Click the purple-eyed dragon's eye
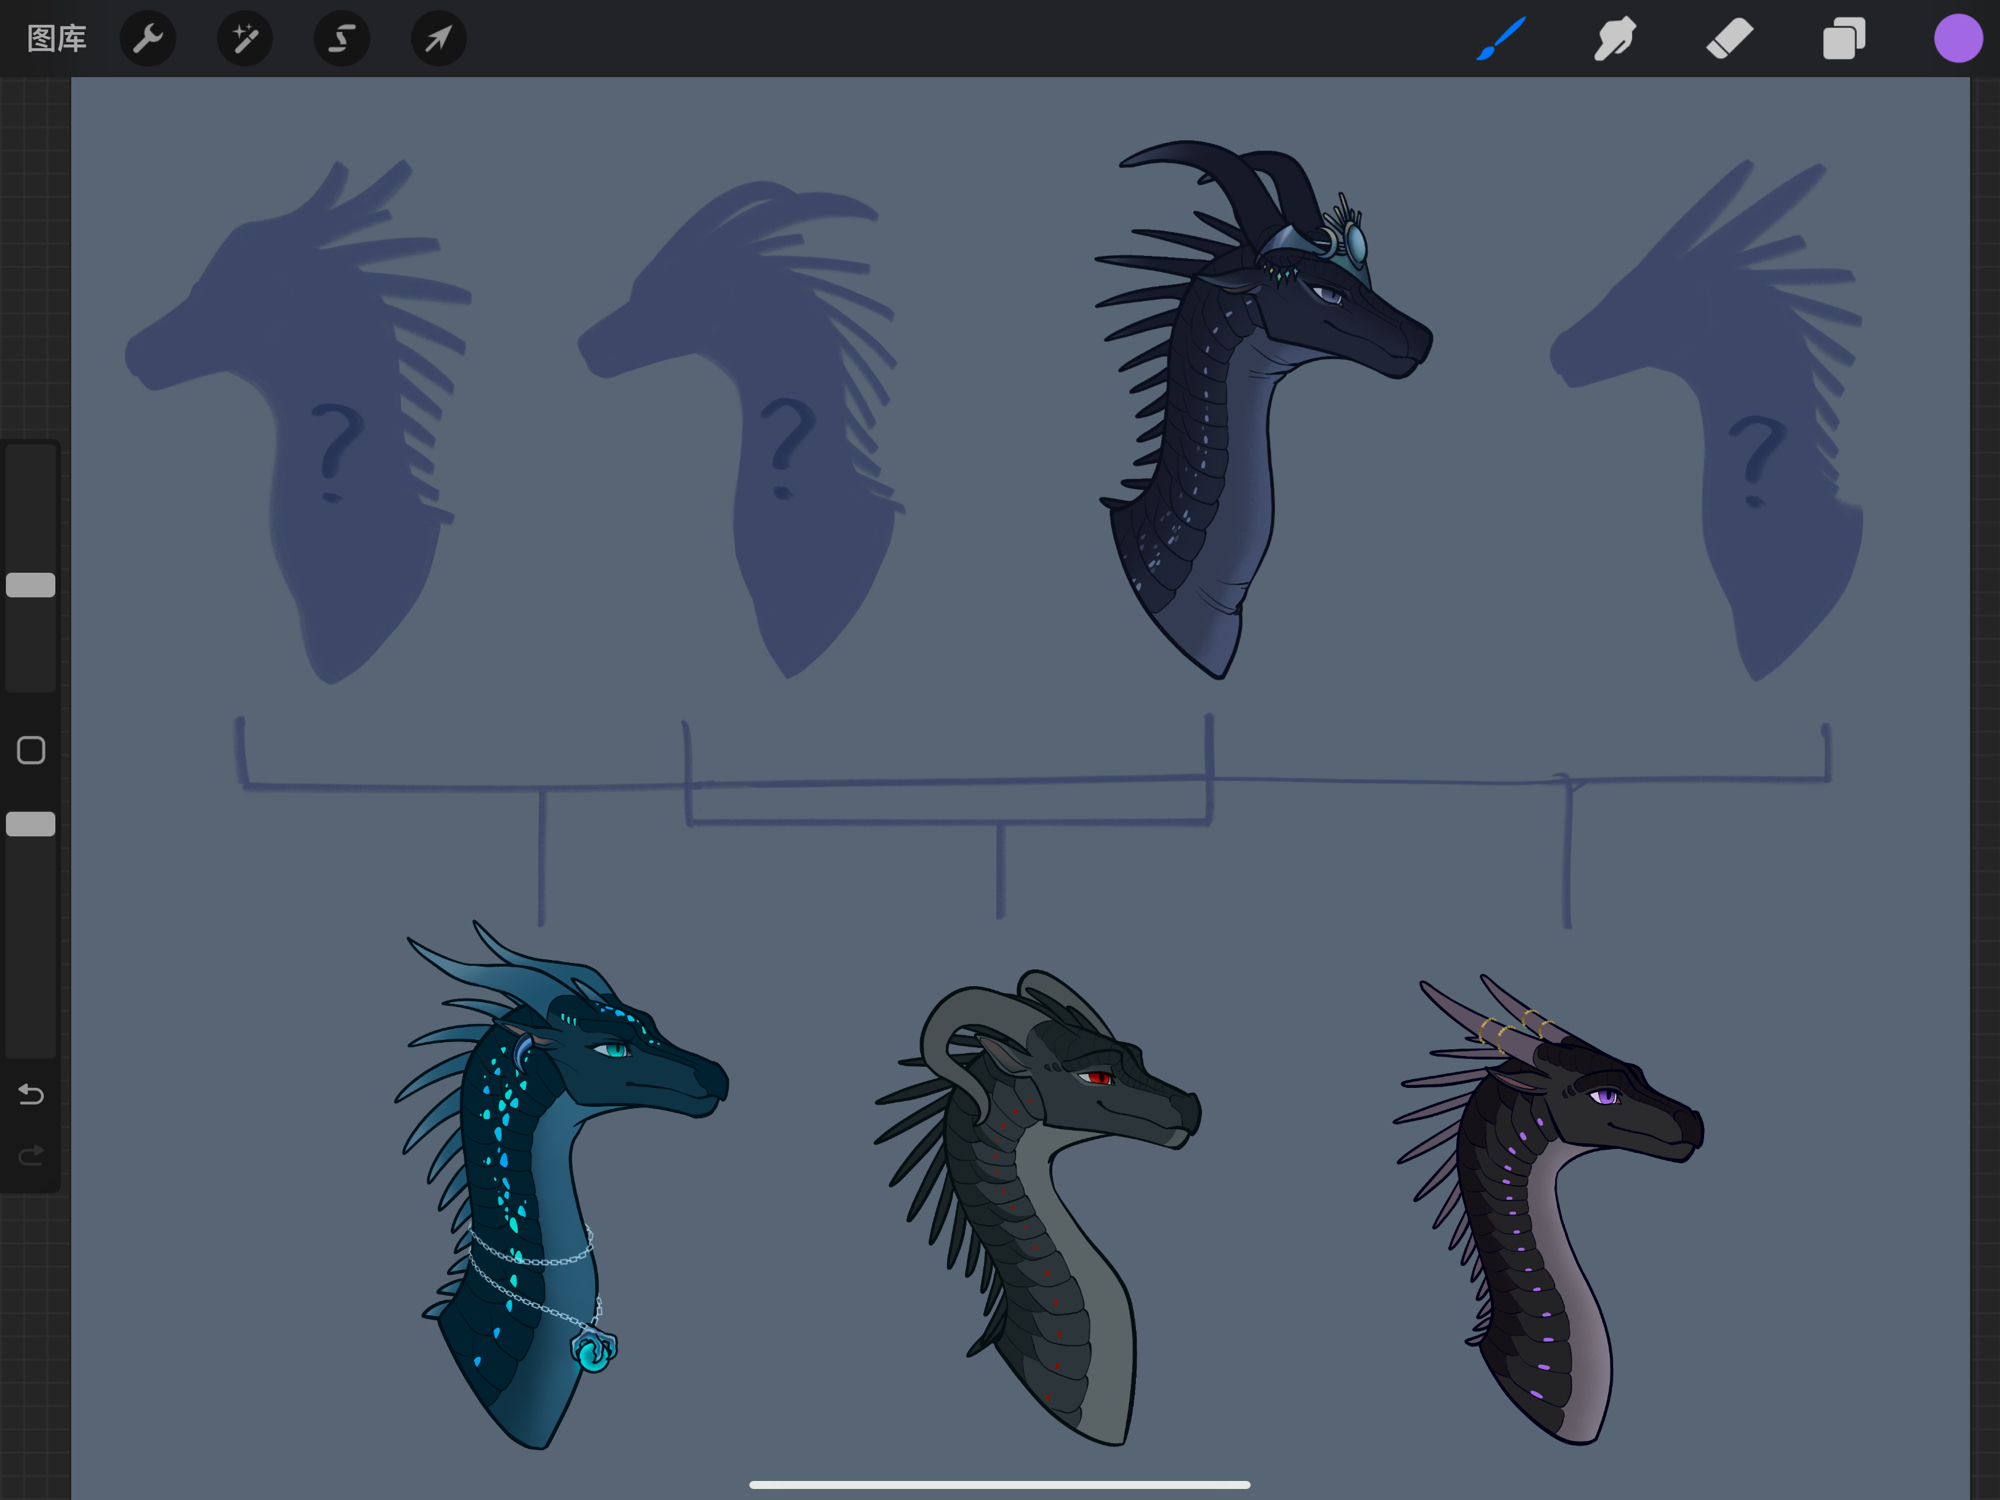 [1605, 1097]
